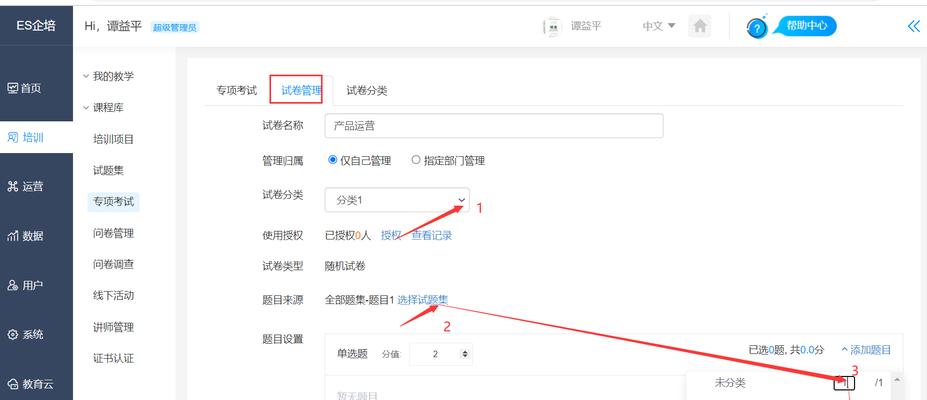Switch to the 专项考试 tab
Viewport: 927px width, 400px height.
[236, 90]
